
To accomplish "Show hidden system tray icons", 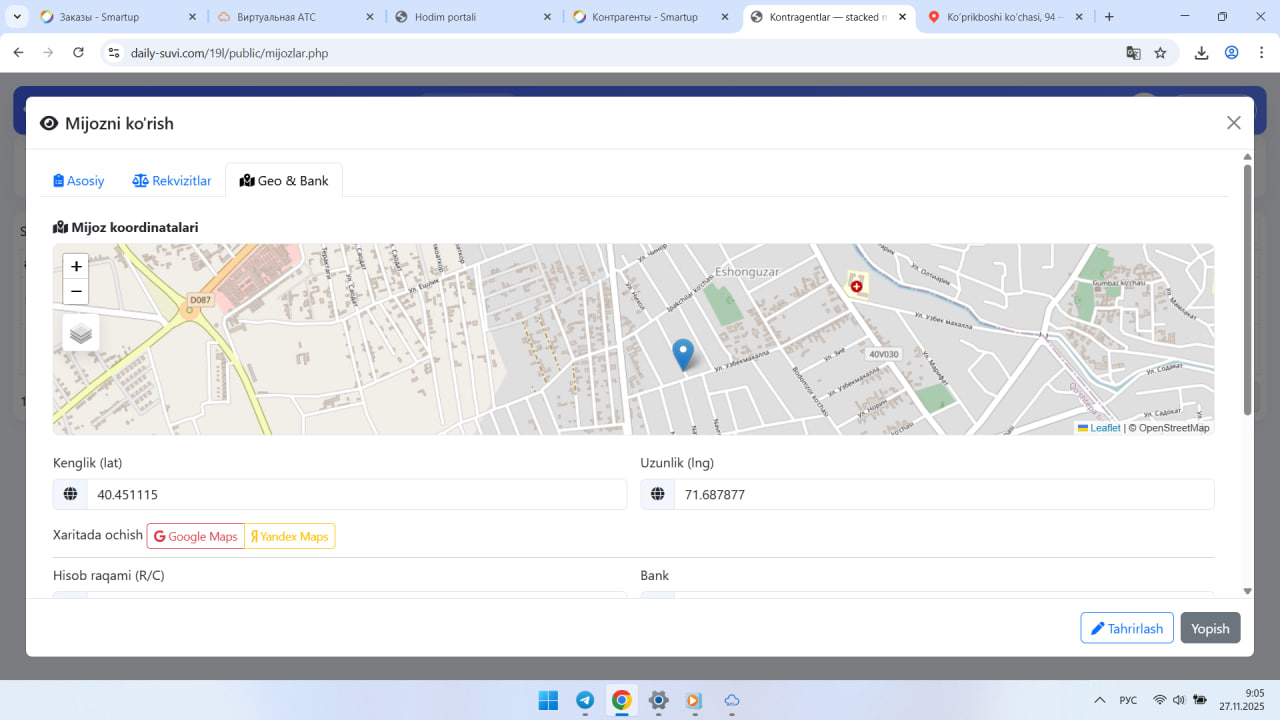I will coord(1100,700).
